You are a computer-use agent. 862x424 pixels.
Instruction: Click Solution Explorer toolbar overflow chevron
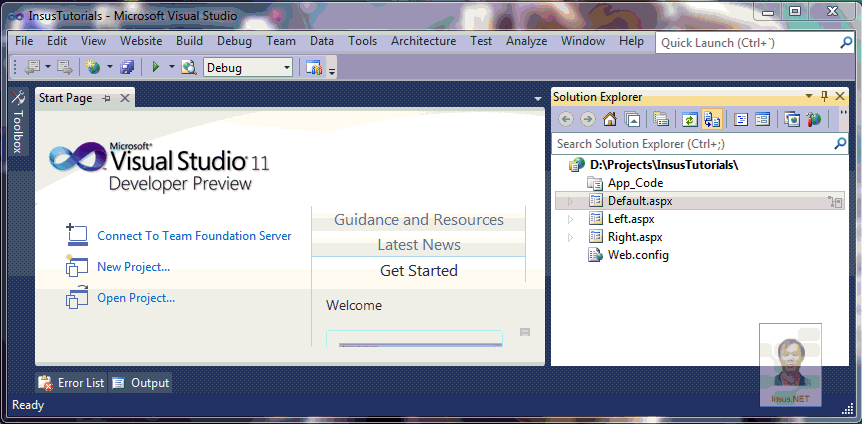pyautogui.click(x=843, y=113)
